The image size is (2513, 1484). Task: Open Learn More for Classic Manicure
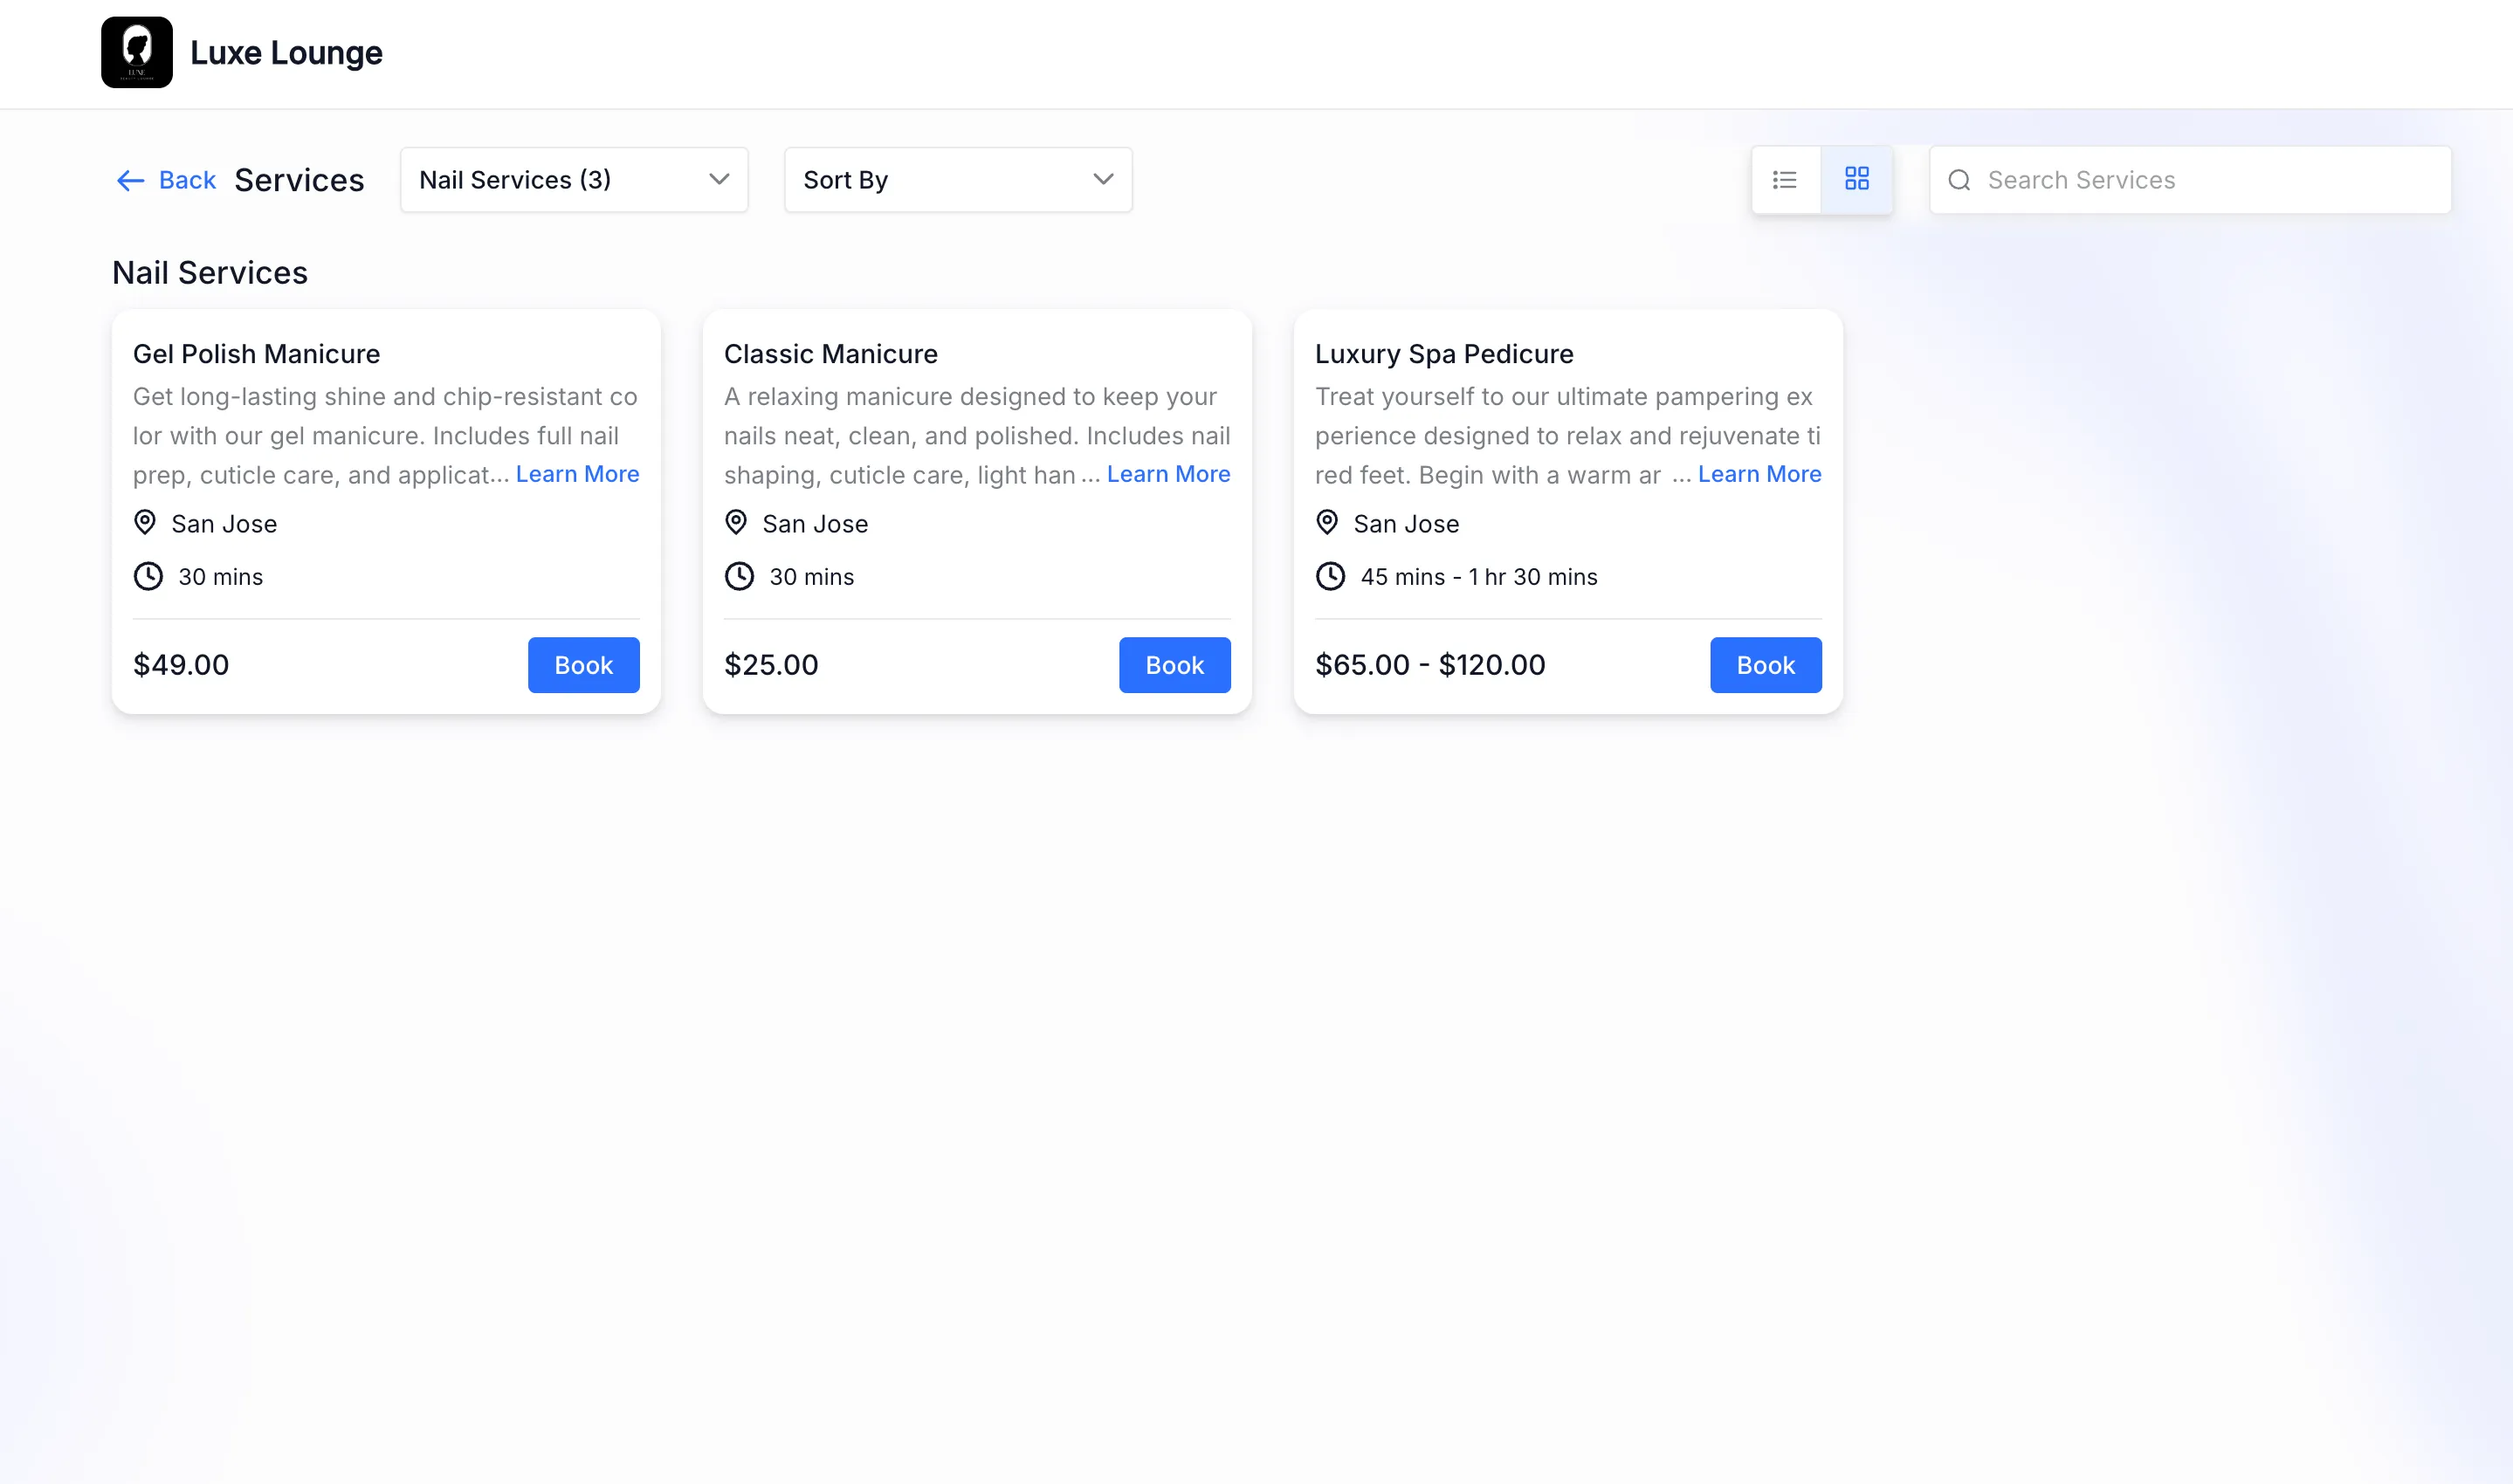click(1168, 474)
